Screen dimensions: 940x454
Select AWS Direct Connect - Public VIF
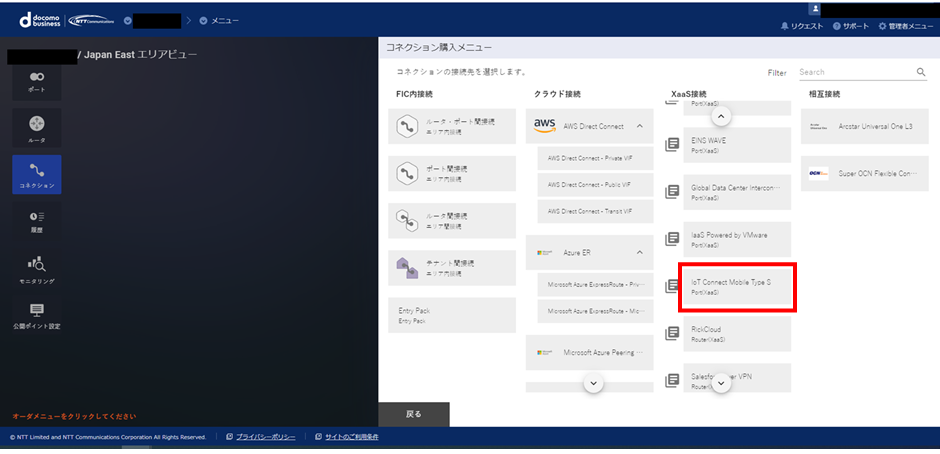point(595,185)
